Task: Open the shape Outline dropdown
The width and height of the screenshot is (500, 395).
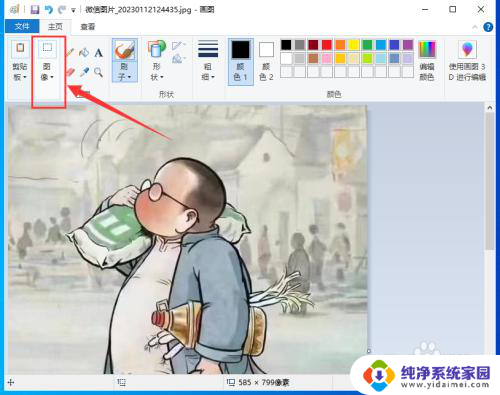Action: pyautogui.click(x=179, y=46)
